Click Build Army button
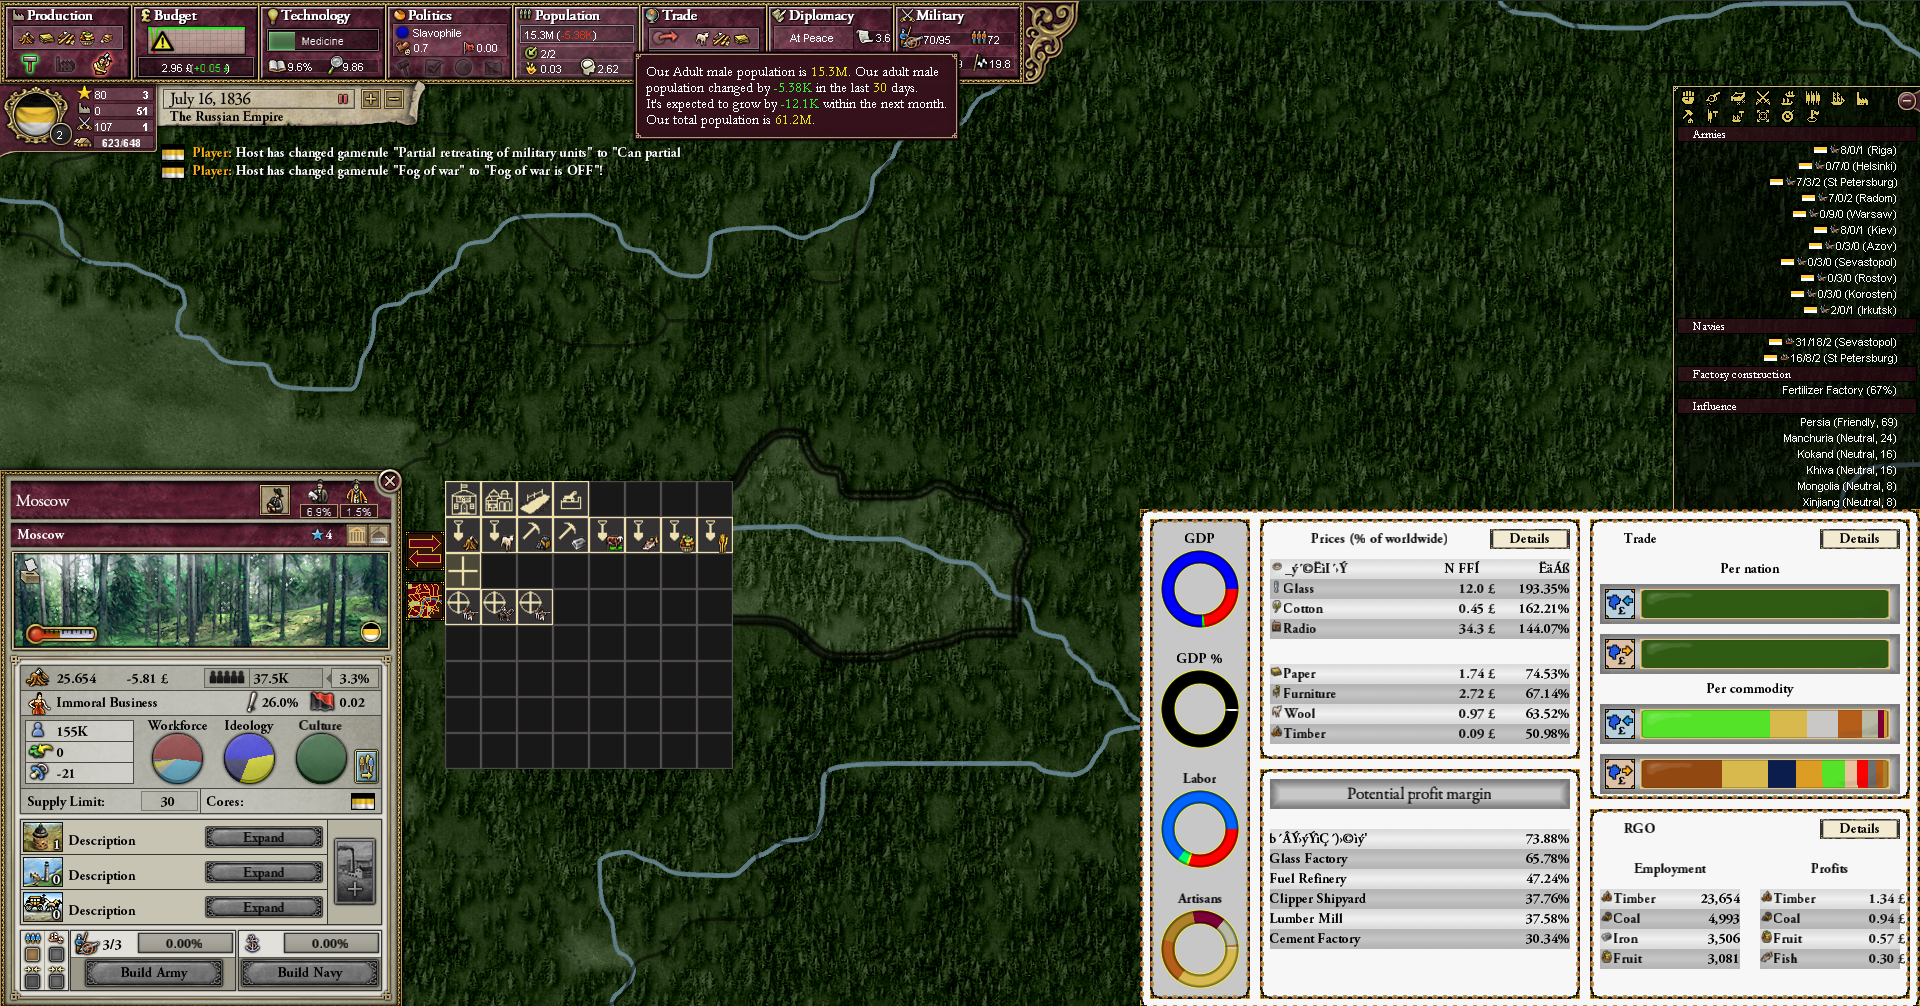This screenshot has height=1006, width=1920. tap(154, 972)
